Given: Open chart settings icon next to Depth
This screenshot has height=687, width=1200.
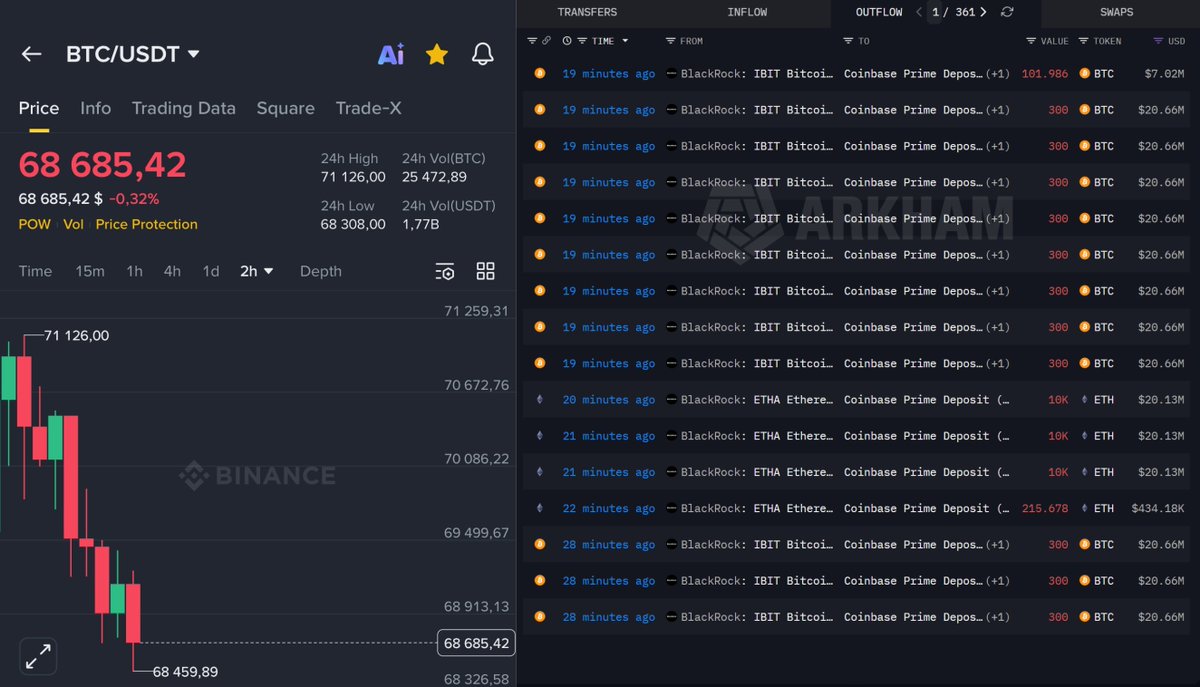Looking at the screenshot, I should click(445, 271).
